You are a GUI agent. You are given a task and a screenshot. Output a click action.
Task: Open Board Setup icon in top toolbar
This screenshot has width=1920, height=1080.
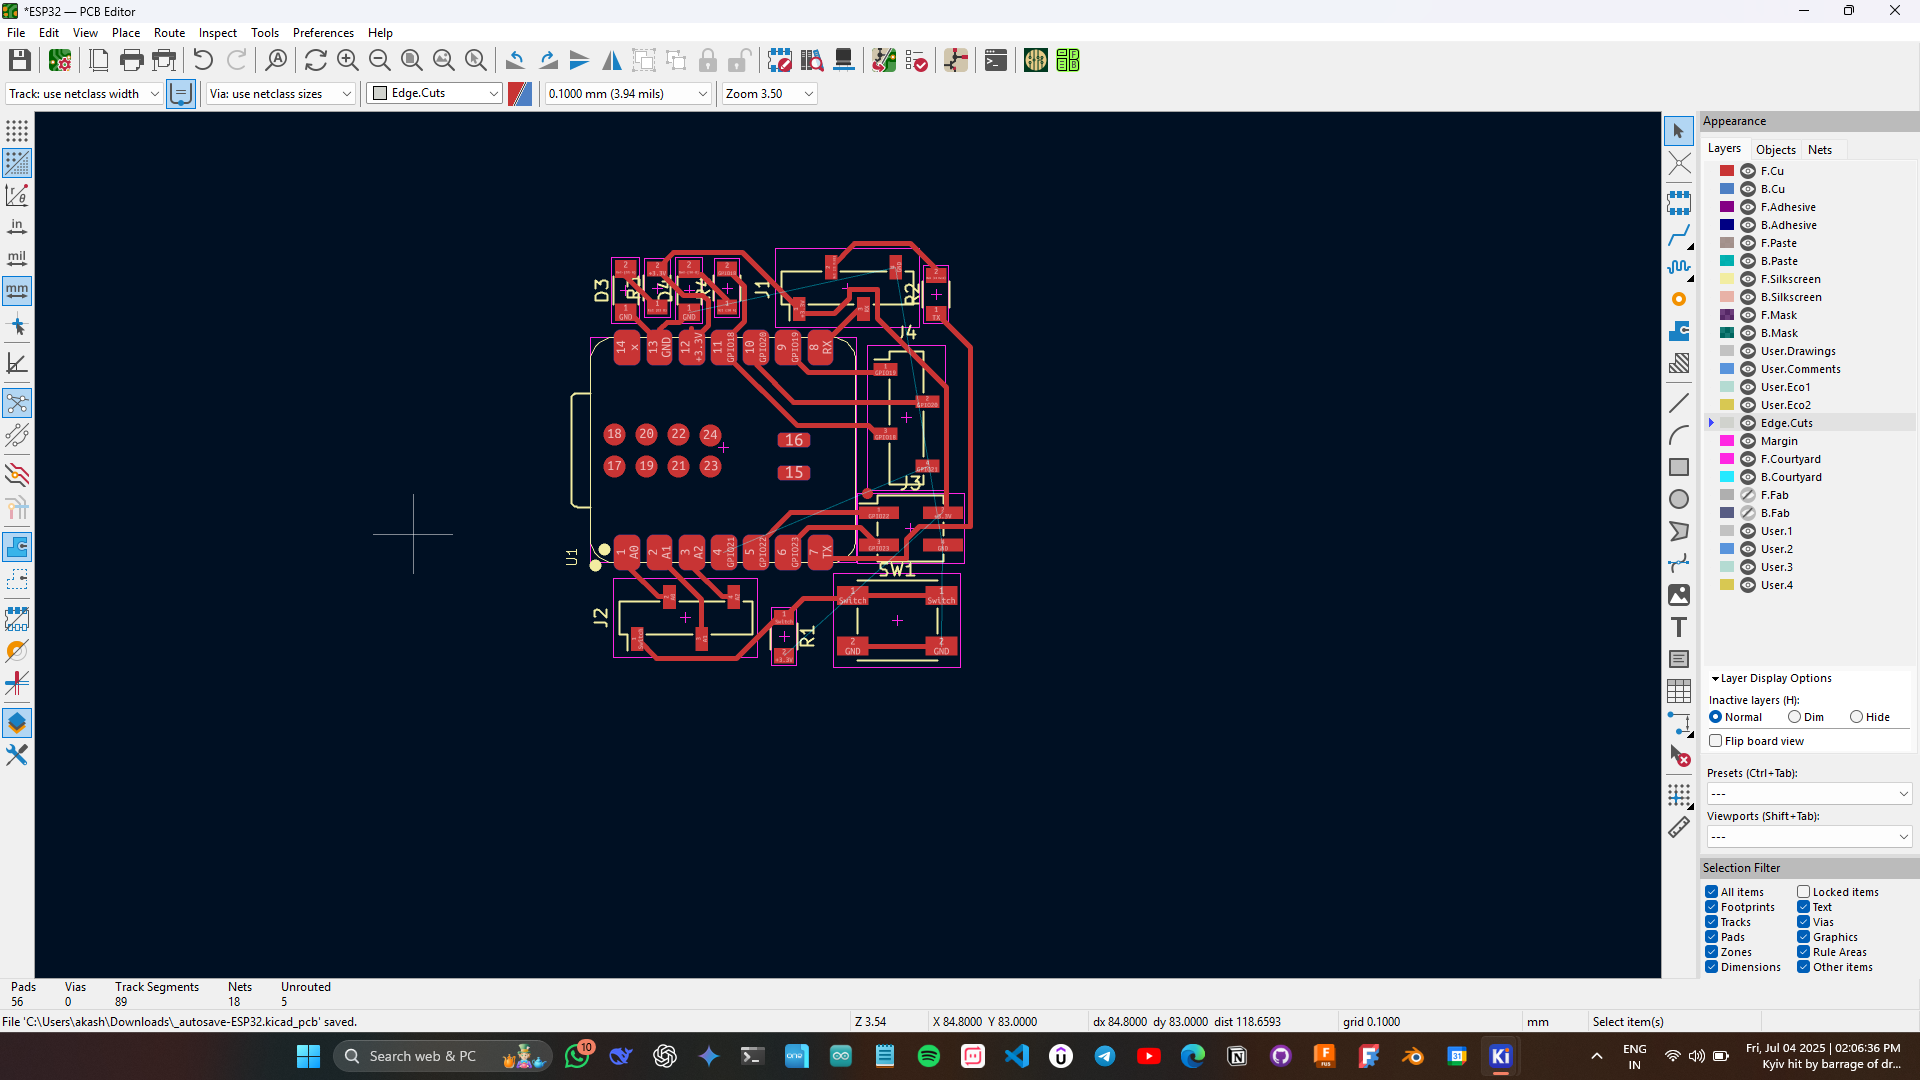point(60,61)
